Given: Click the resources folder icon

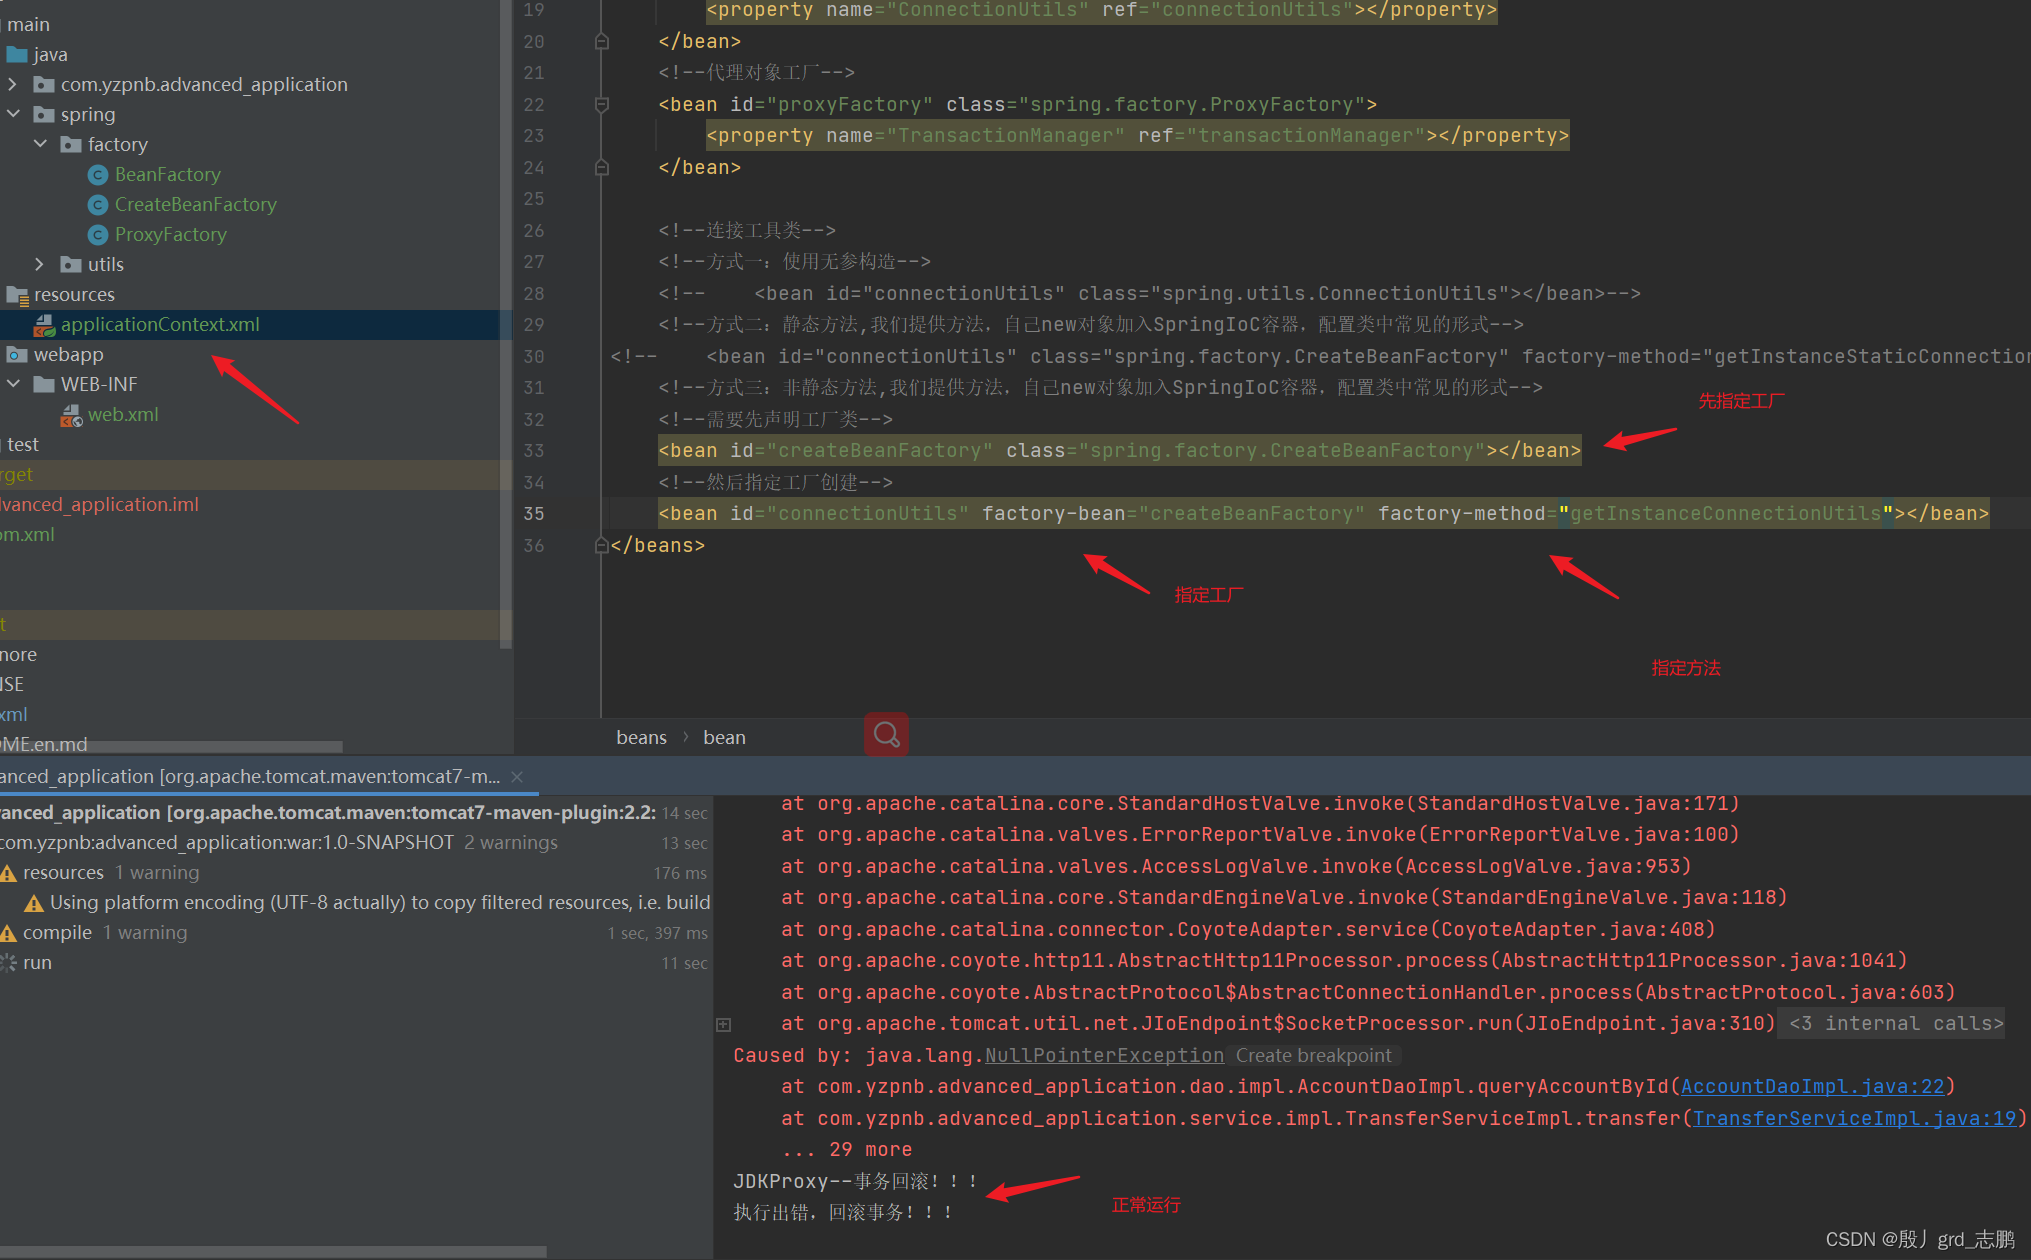Looking at the screenshot, I should tap(17, 295).
